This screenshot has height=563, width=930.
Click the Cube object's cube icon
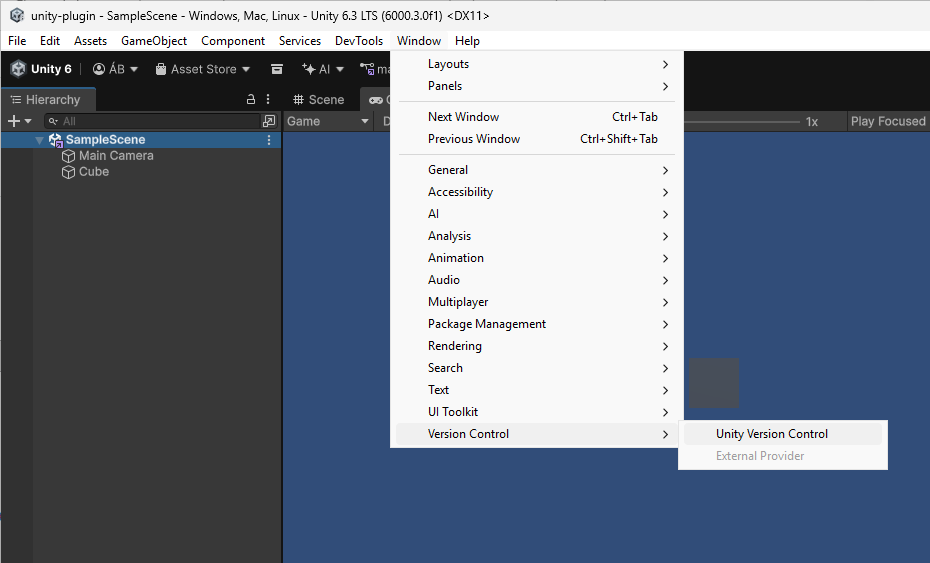point(69,172)
